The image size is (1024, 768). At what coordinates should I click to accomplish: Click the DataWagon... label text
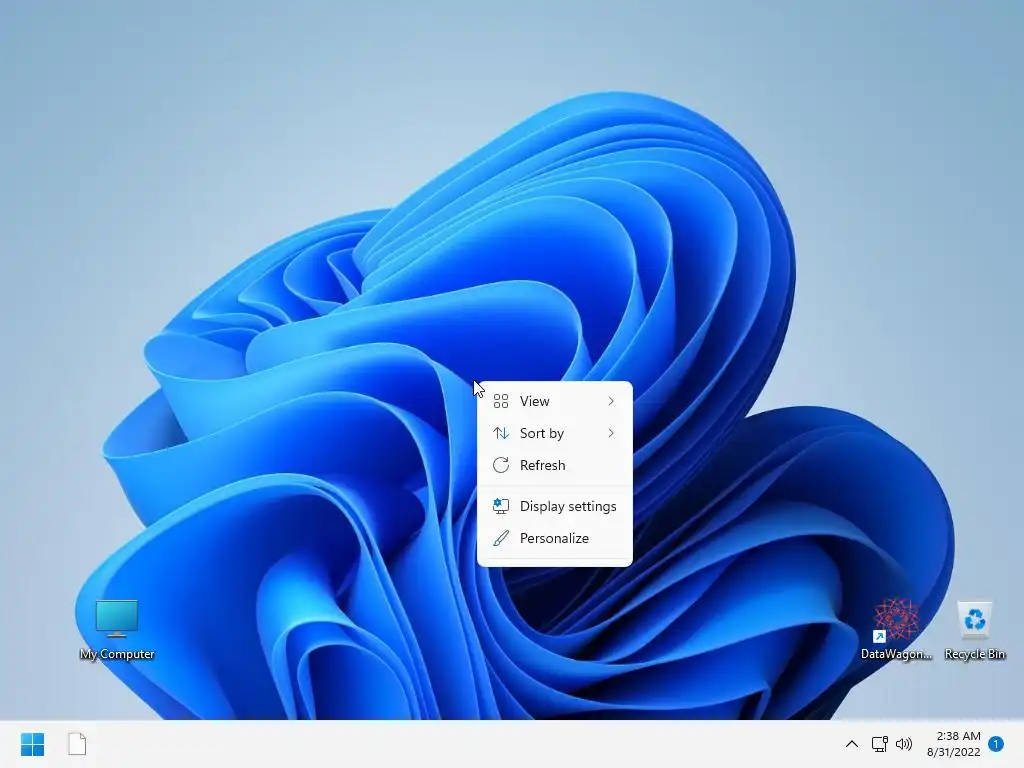click(x=896, y=654)
